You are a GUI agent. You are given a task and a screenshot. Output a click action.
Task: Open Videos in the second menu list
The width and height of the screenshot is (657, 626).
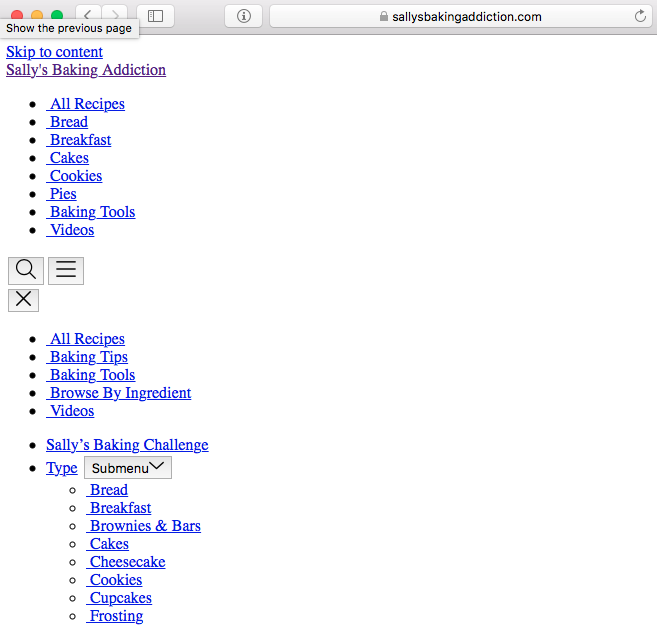(x=70, y=411)
